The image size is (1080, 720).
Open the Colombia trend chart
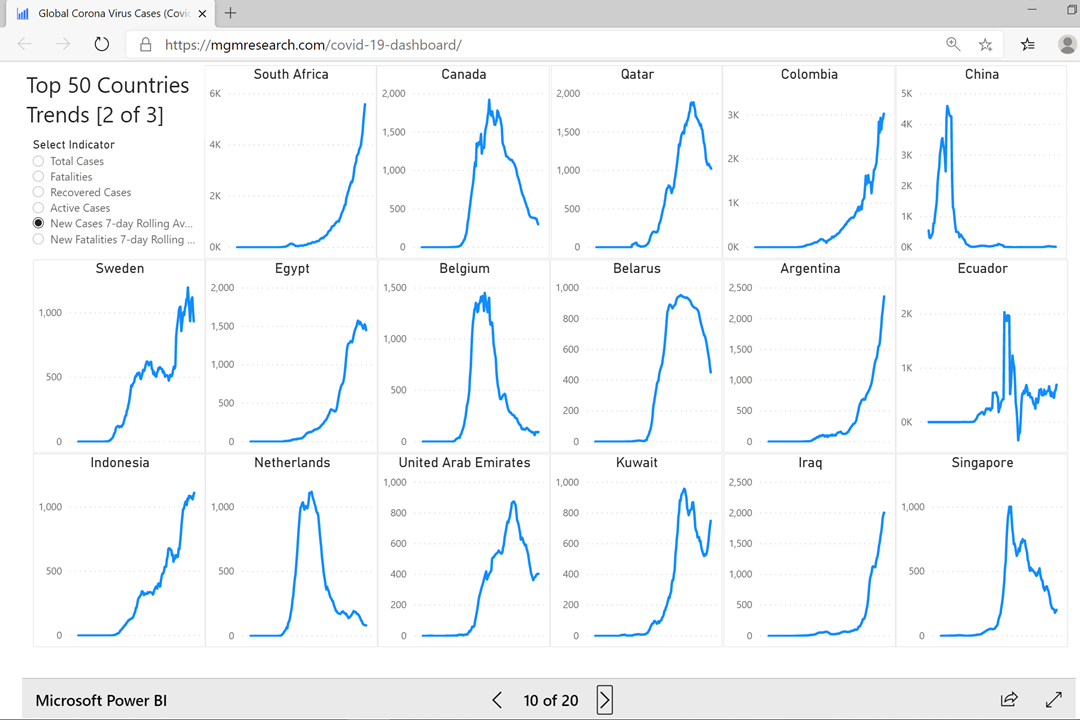809,161
